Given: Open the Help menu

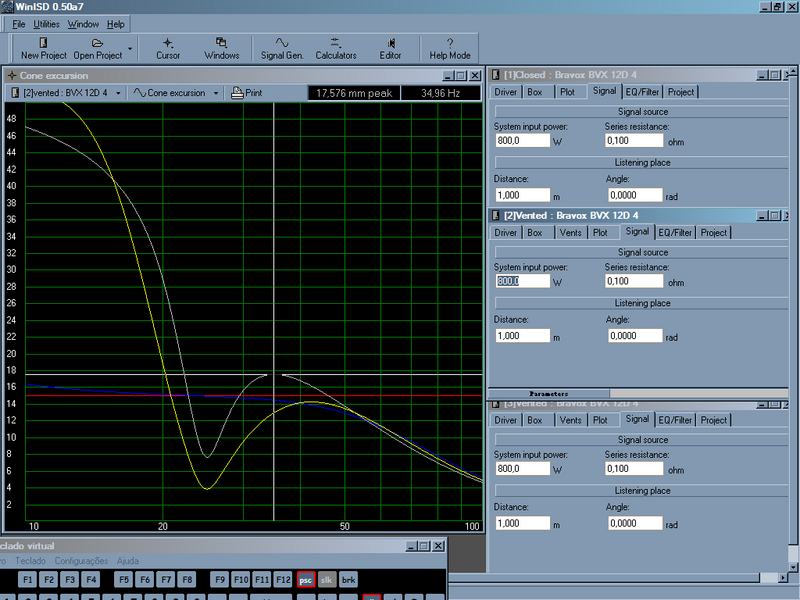Looking at the screenshot, I should point(115,24).
